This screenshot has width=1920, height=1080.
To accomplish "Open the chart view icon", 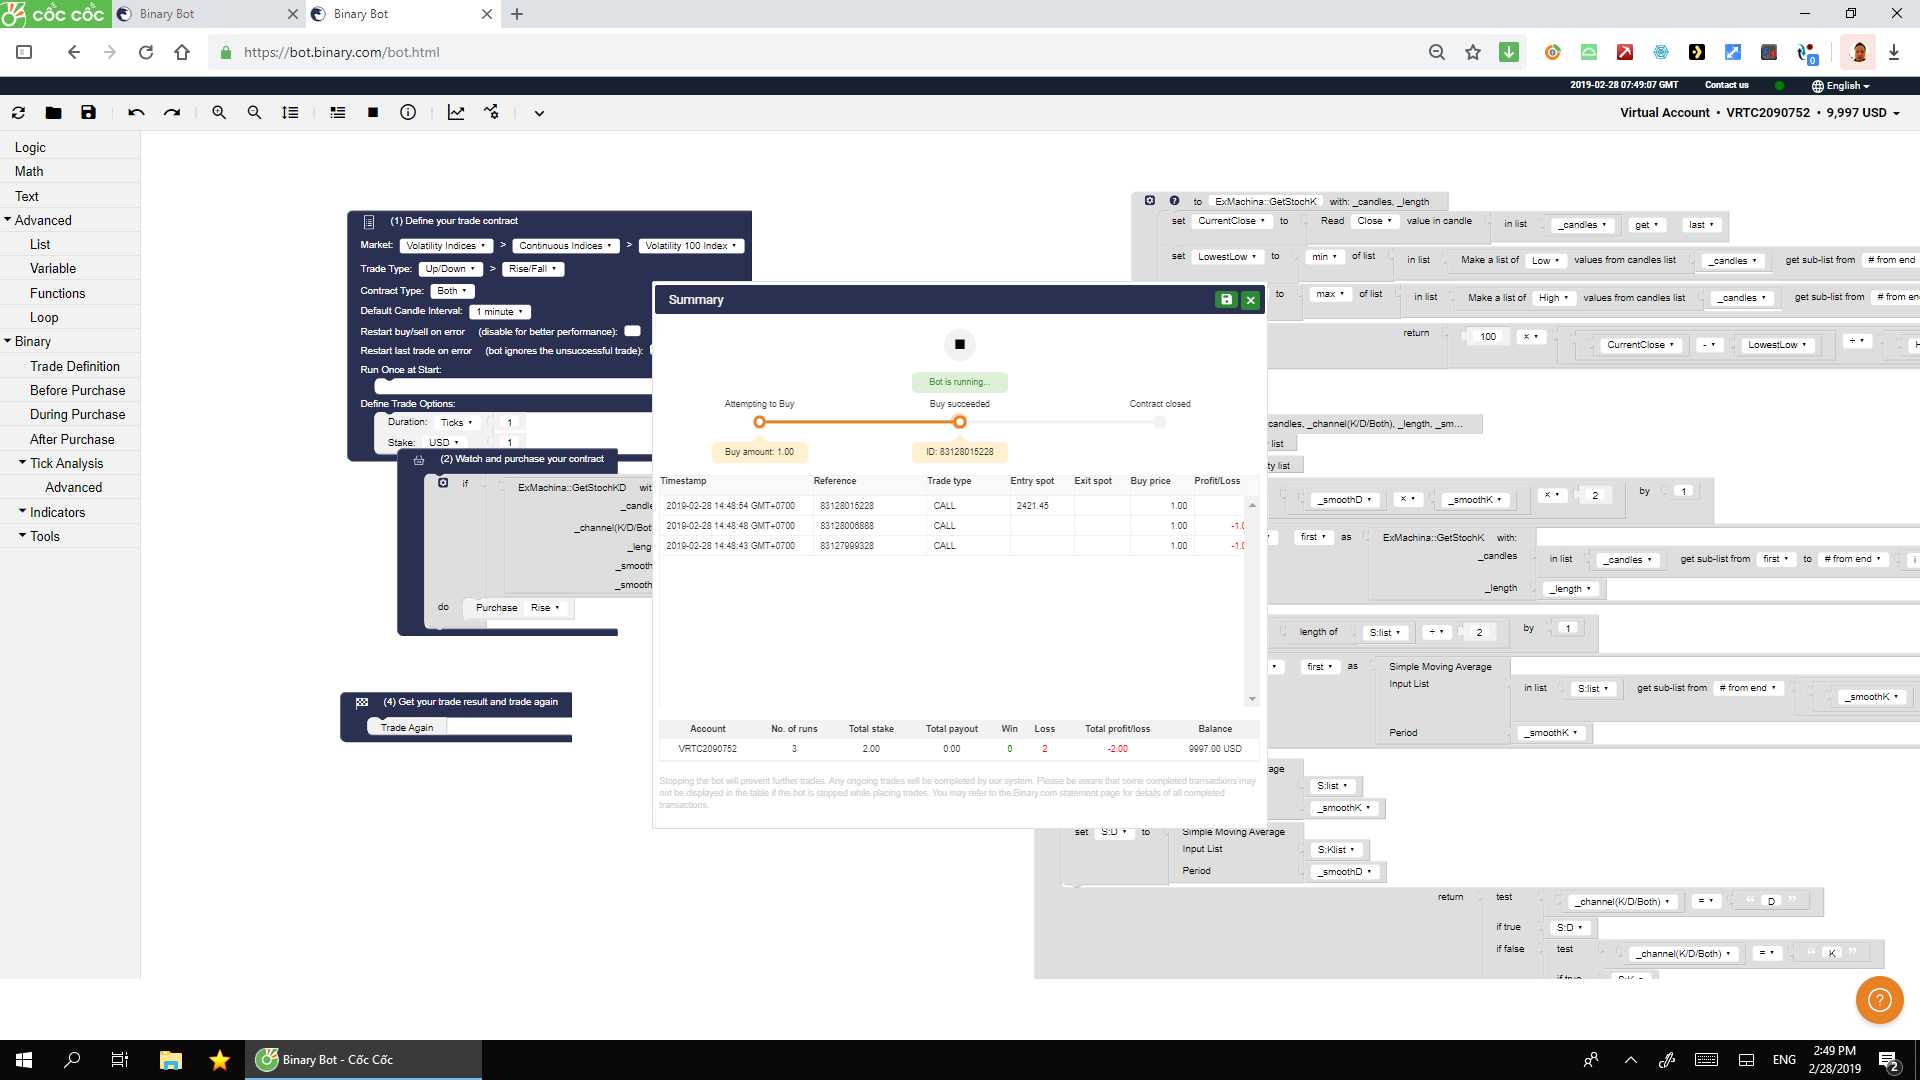I will (x=456, y=112).
